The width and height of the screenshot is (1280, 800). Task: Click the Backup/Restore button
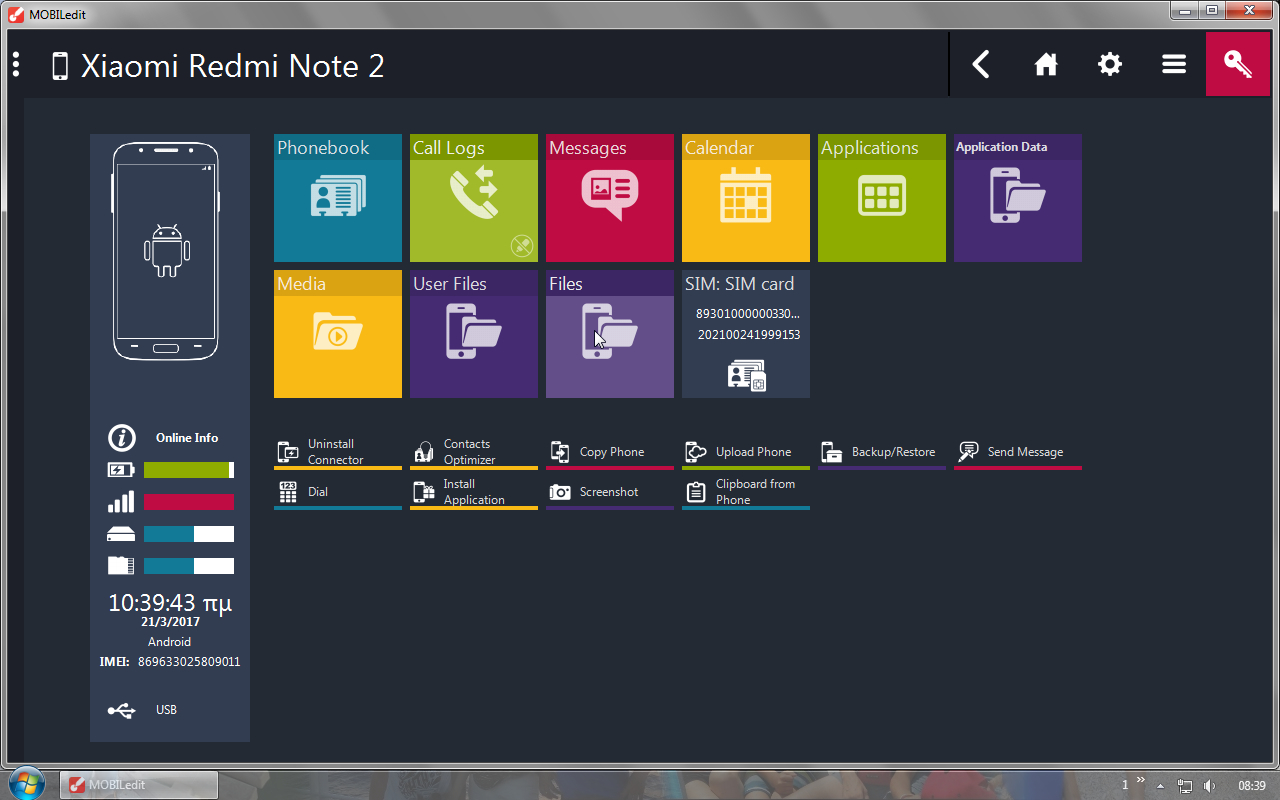tap(882, 452)
